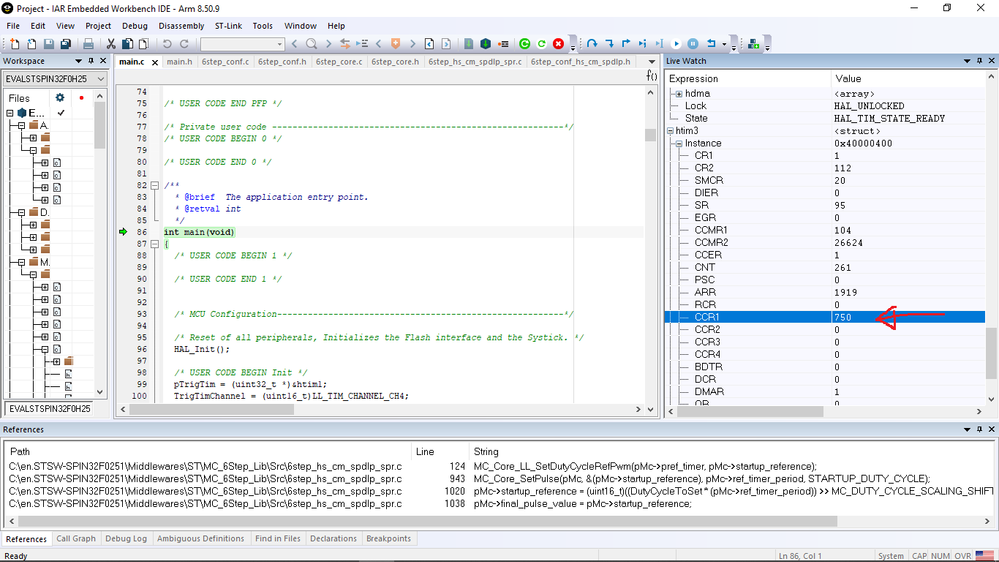Screen dimensions: 999x562
Task: Collapse the comment fold at line 82
Action: point(154,185)
